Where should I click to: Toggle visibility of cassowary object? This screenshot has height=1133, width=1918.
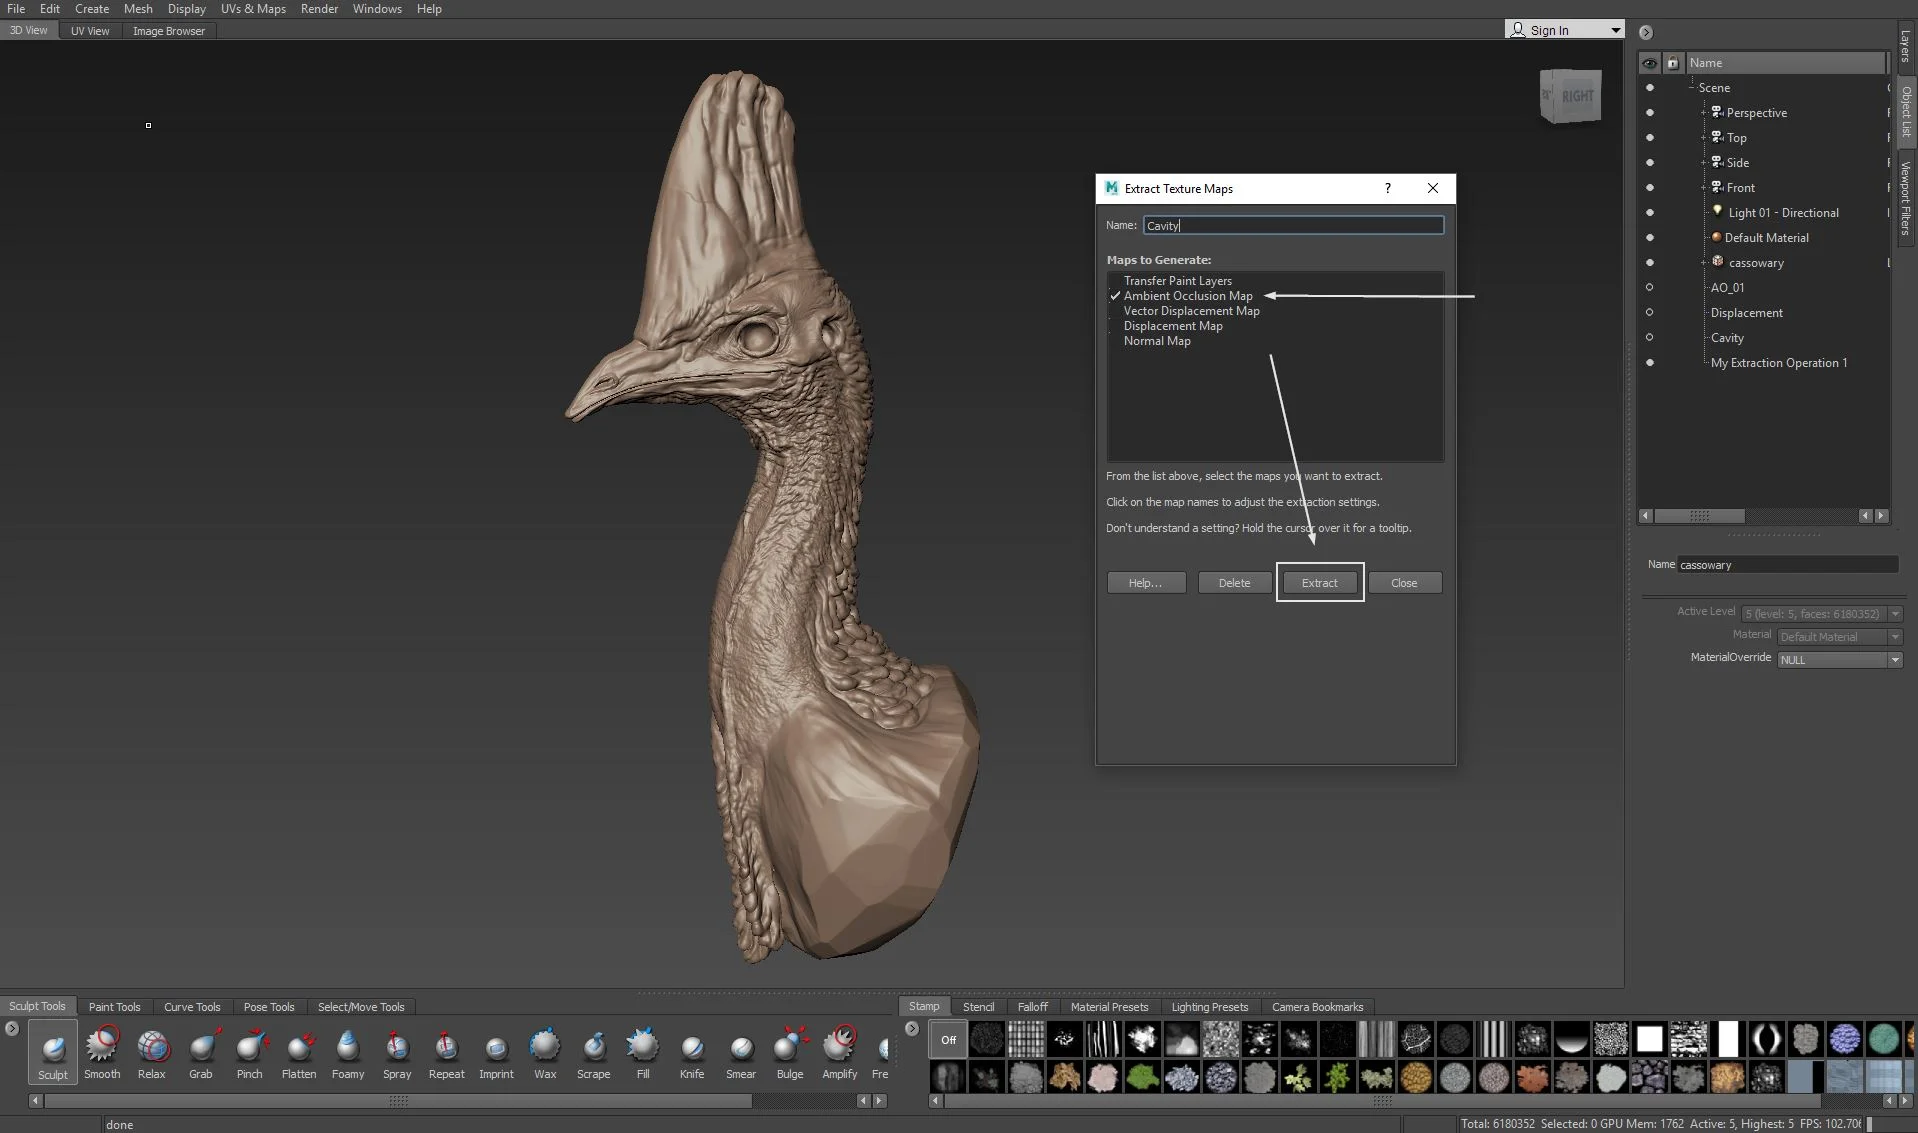pyautogui.click(x=1649, y=263)
